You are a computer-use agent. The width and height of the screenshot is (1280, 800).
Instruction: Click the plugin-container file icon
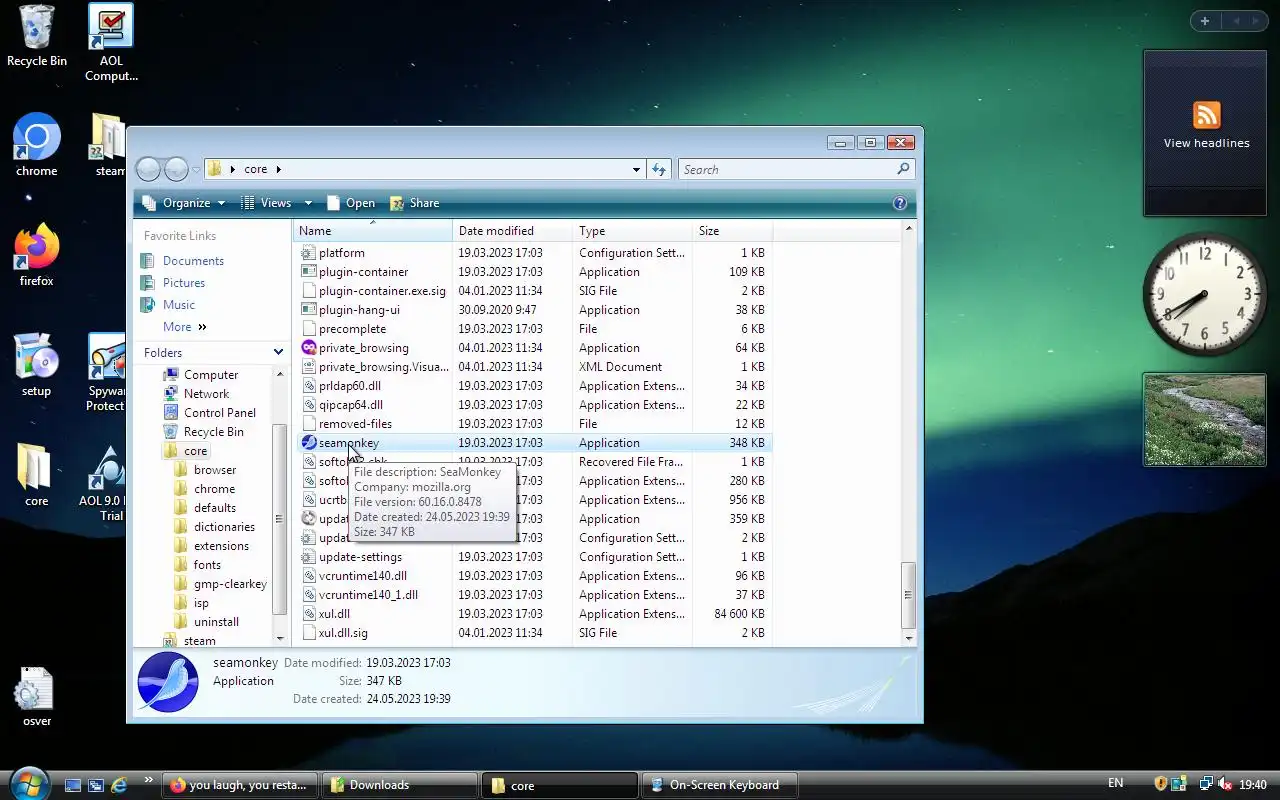click(309, 272)
